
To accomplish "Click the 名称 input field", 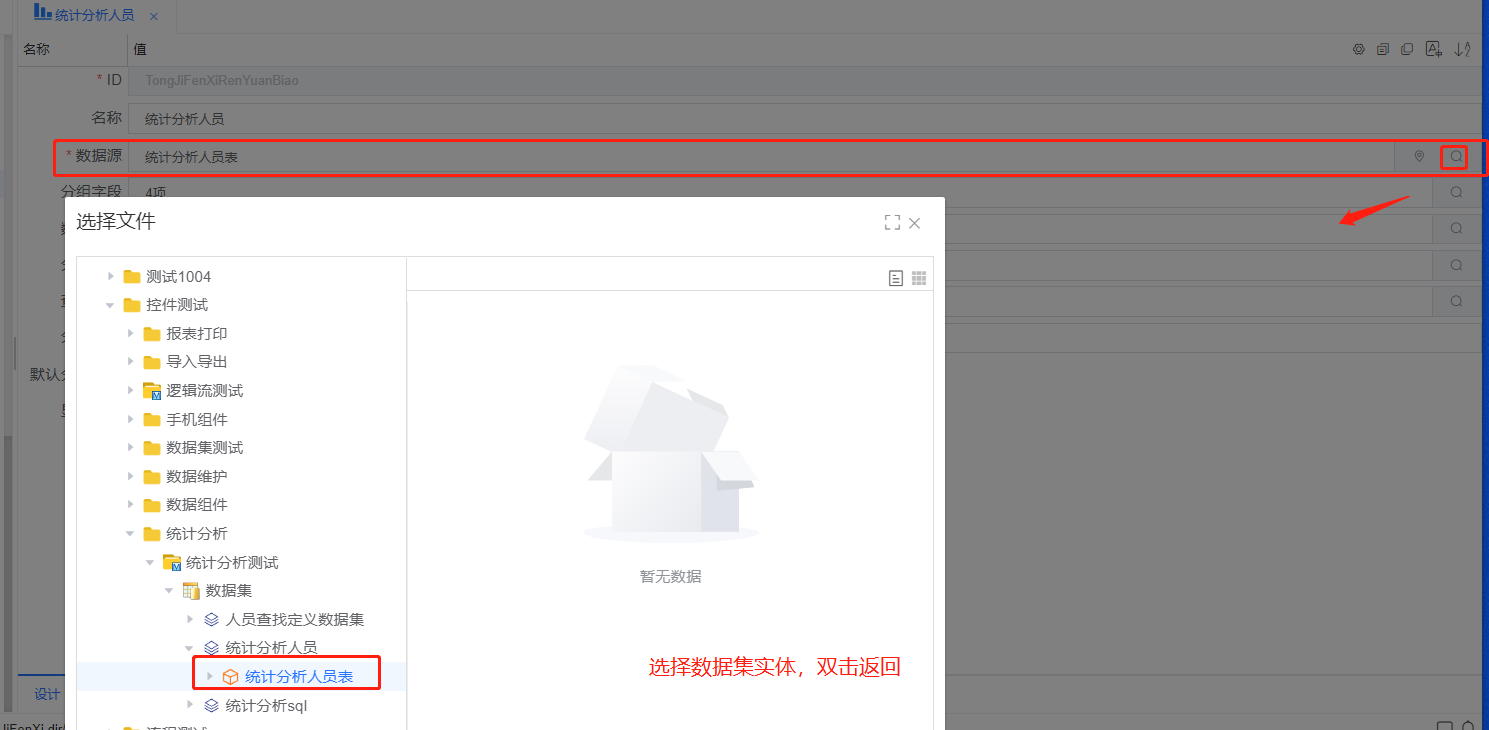I will pos(800,118).
